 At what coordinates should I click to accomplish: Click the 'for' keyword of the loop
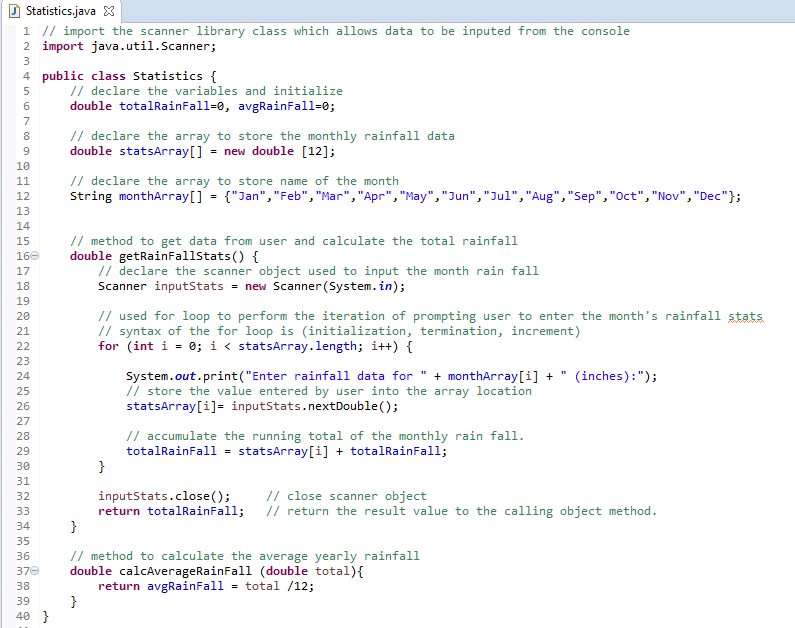[108, 346]
